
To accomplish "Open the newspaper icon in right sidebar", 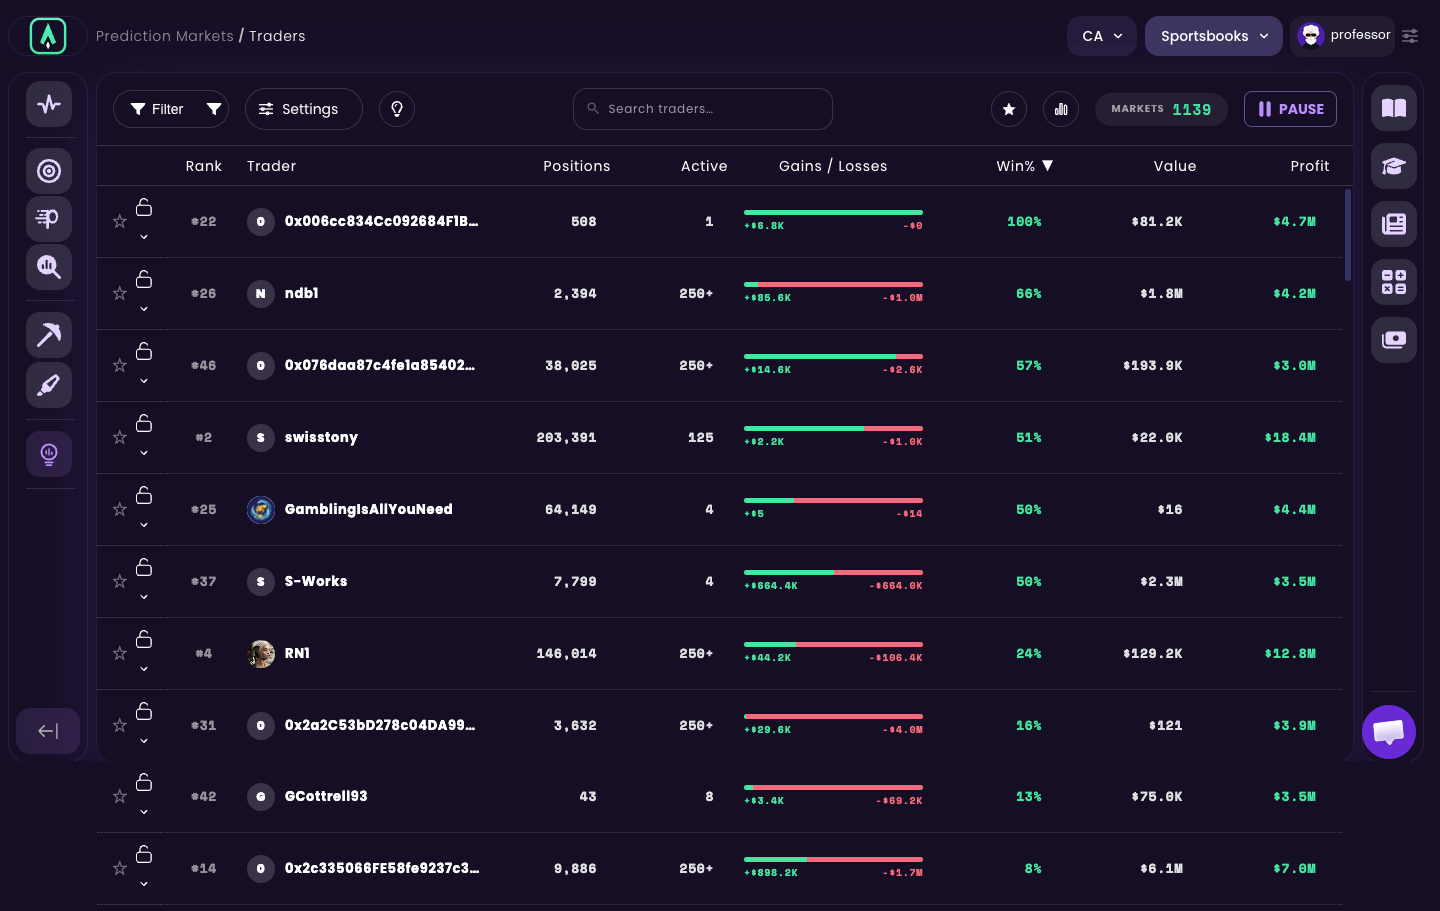I will tap(1394, 224).
